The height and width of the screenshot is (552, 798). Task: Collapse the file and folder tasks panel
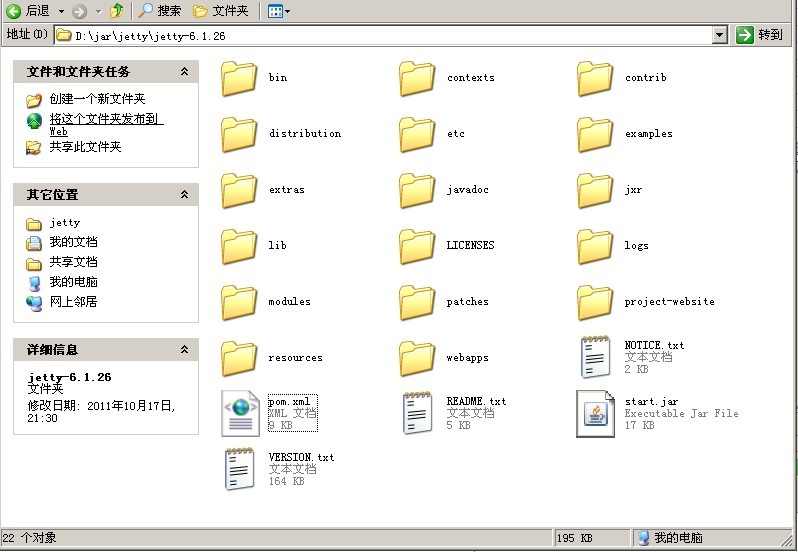click(x=184, y=72)
